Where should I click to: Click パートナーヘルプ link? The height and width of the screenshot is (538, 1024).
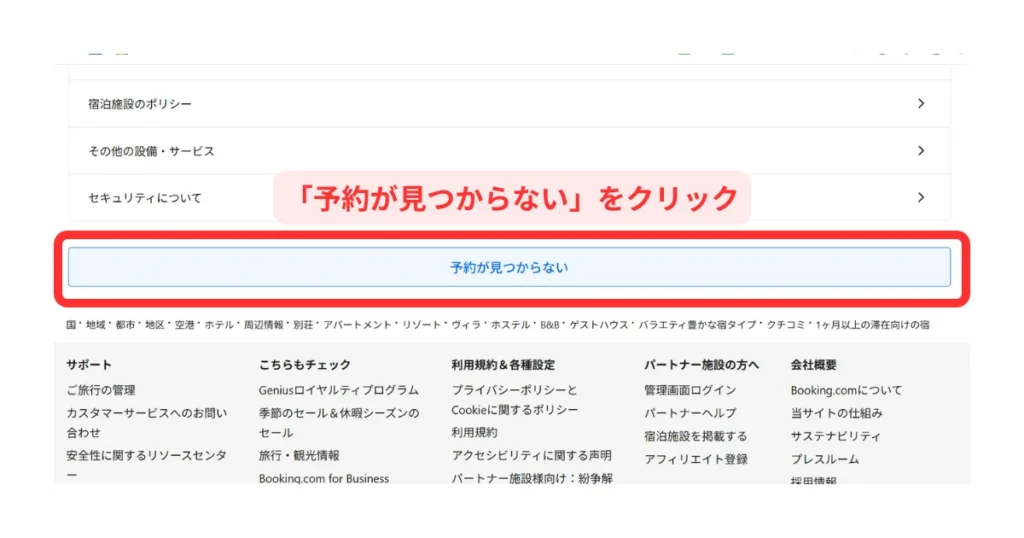[x=690, y=413]
